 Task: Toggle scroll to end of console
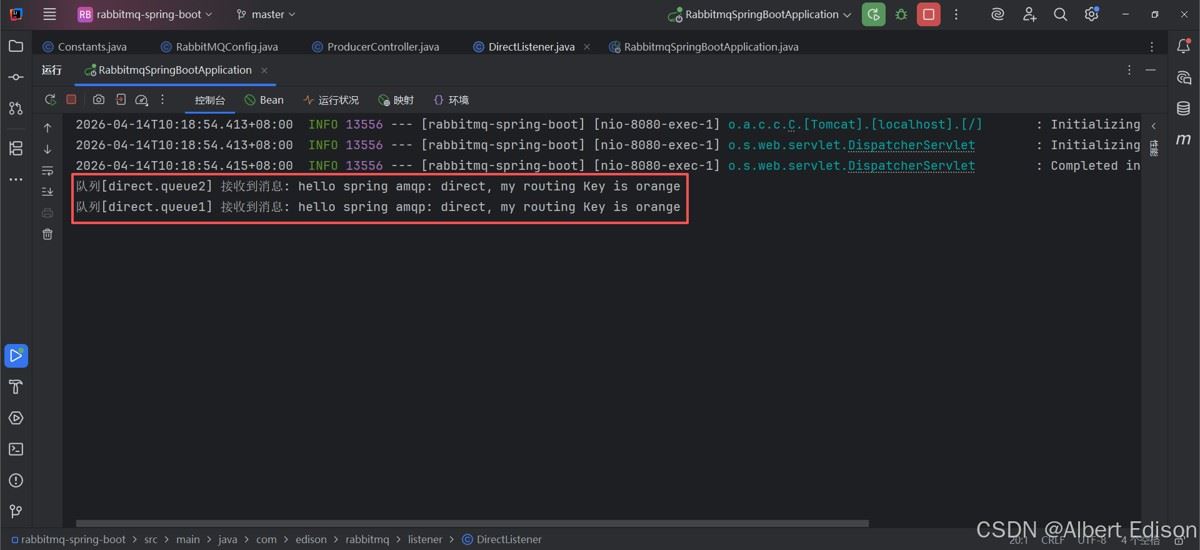(x=47, y=192)
